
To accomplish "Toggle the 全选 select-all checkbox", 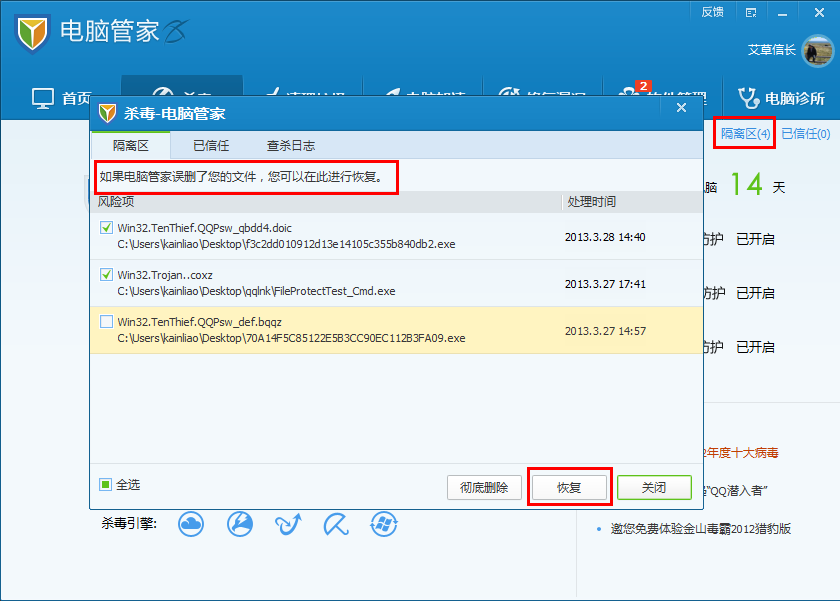I will point(105,485).
